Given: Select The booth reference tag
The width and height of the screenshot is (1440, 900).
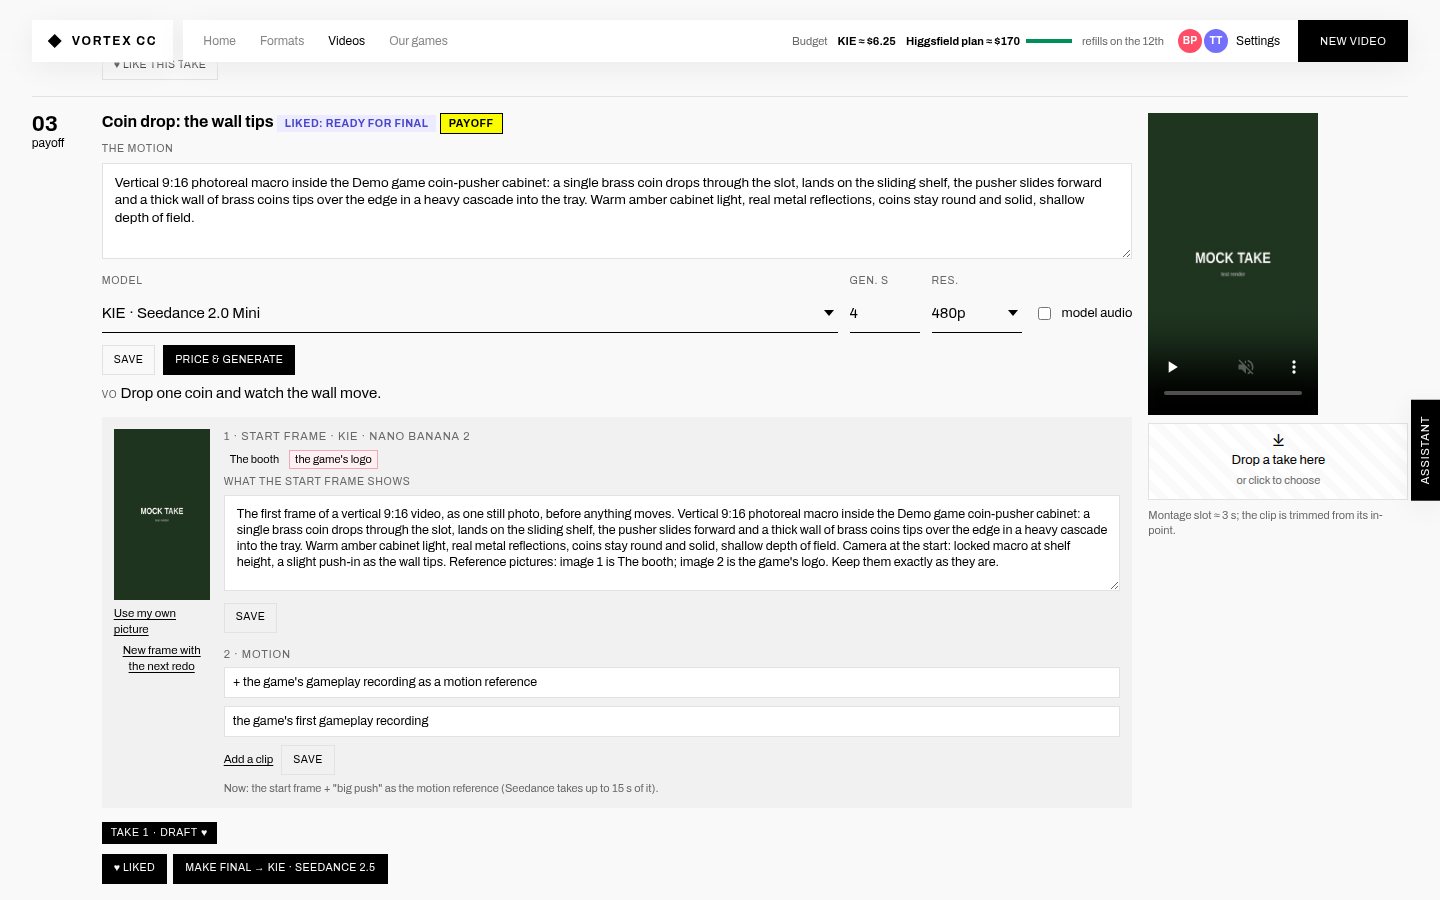Looking at the screenshot, I should pyautogui.click(x=254, y=460).
